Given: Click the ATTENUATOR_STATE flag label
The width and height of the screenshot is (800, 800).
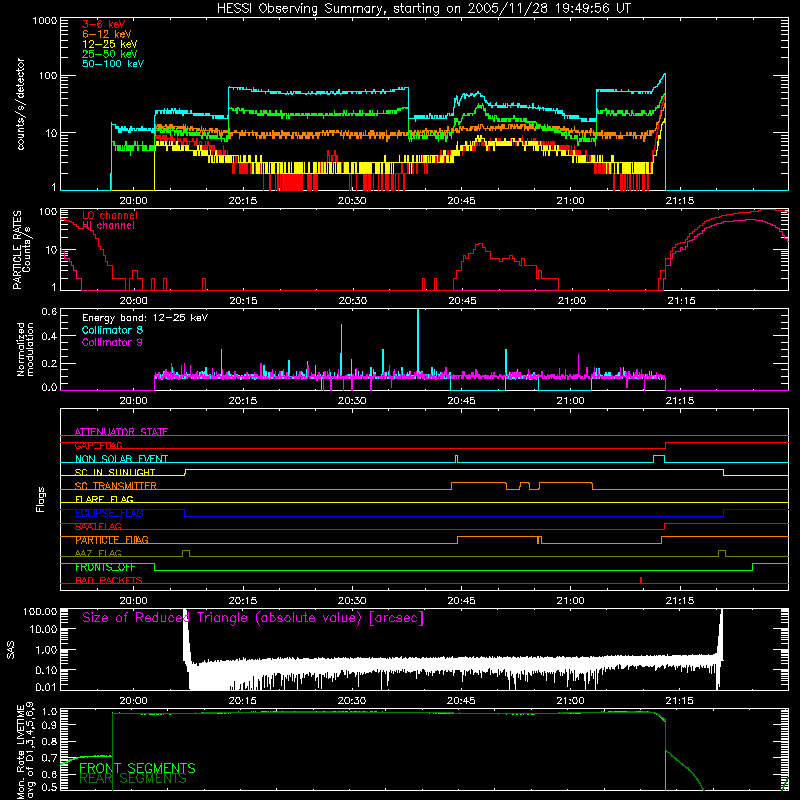Looking at the screenshot, I should [x=121, y=432].
